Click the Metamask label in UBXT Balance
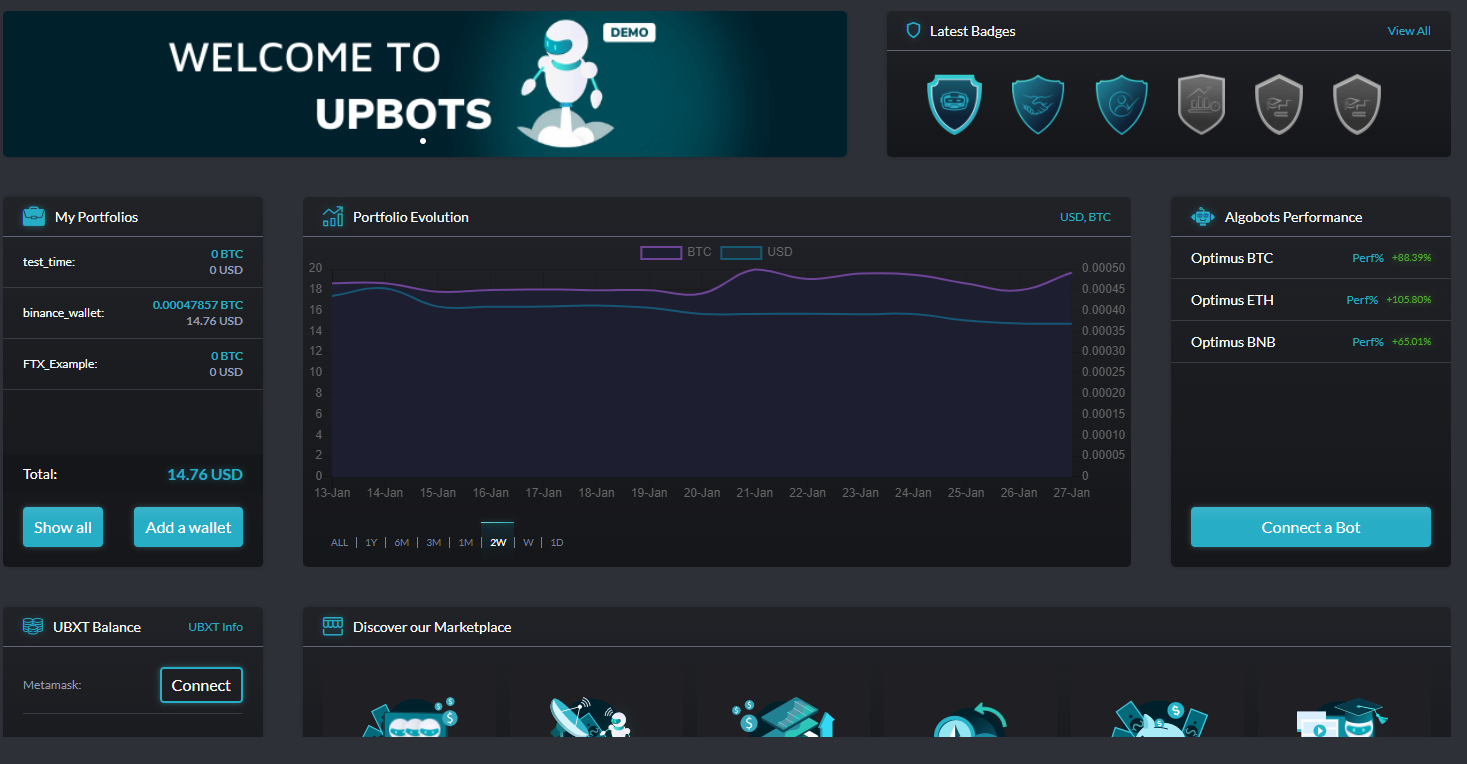Image resolution: width=1467 pixels, height=764 pixels. 52,685
